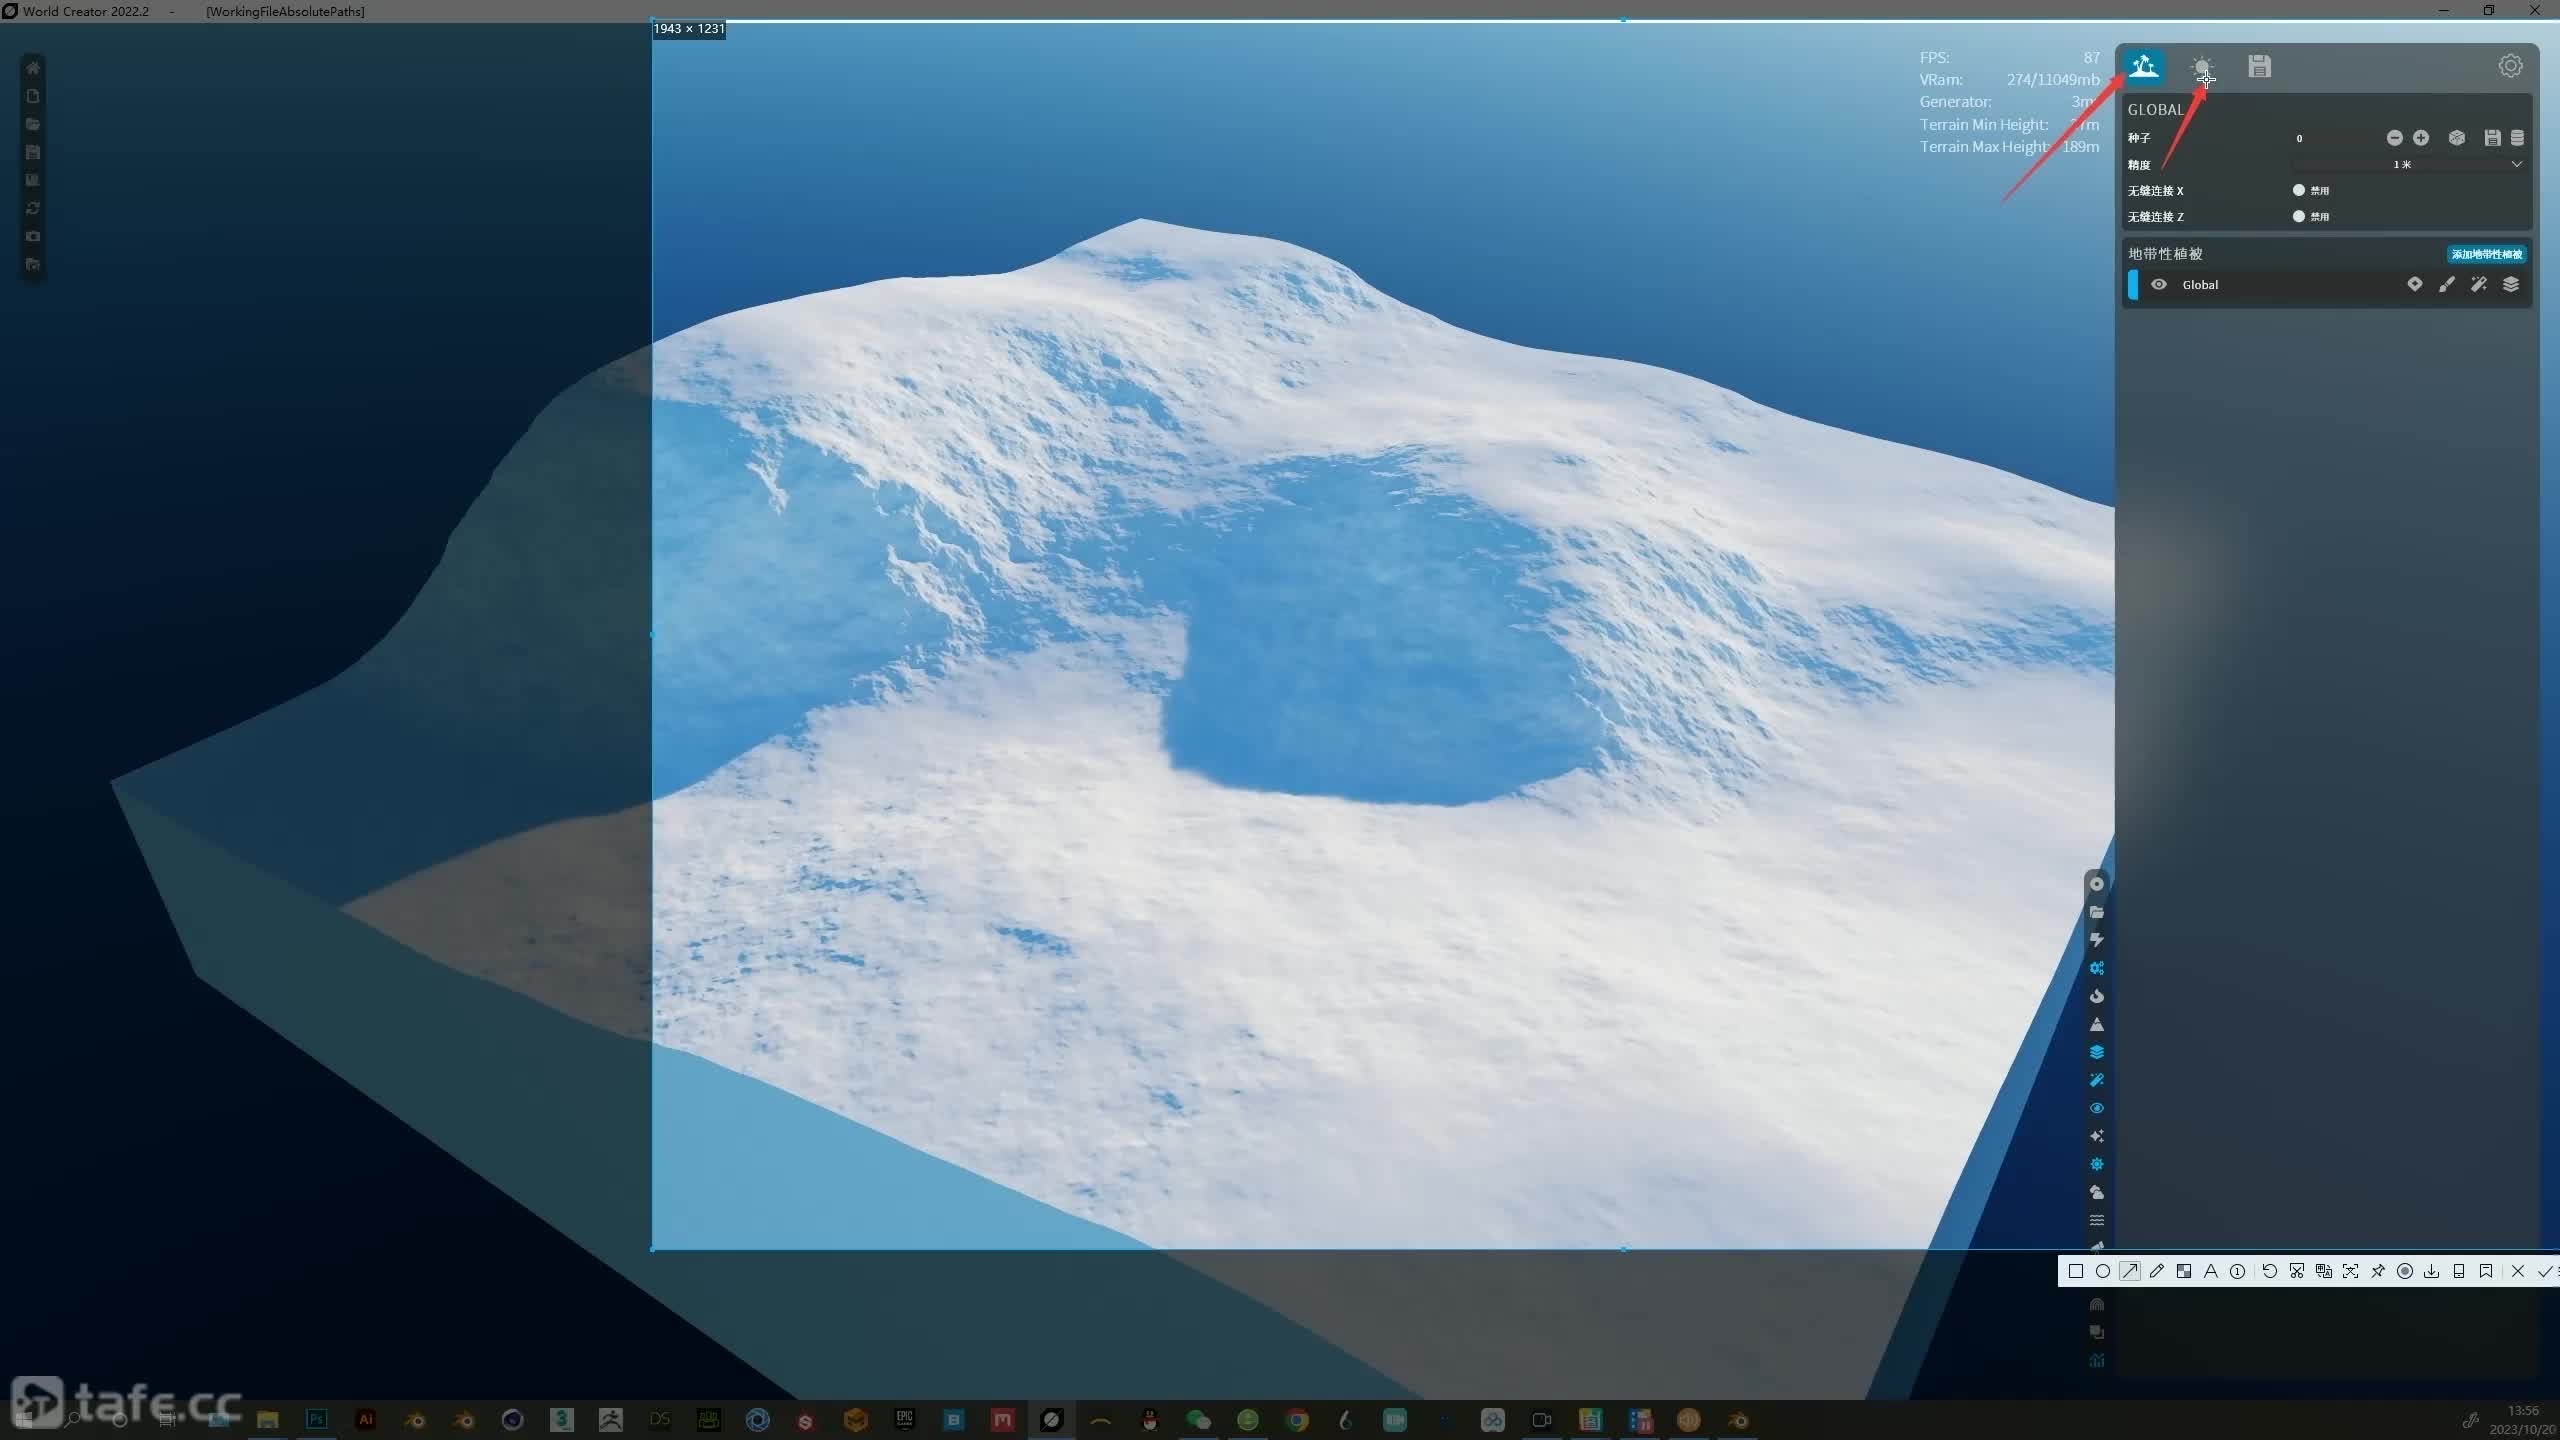2560x1440 pixels.
Task: Click the mountain triangle icon in strip
Action: pos(2097,1024)
